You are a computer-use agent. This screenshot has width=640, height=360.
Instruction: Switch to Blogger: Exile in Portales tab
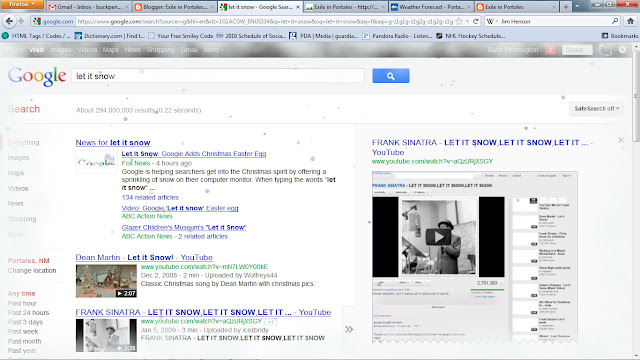[174, 7]
